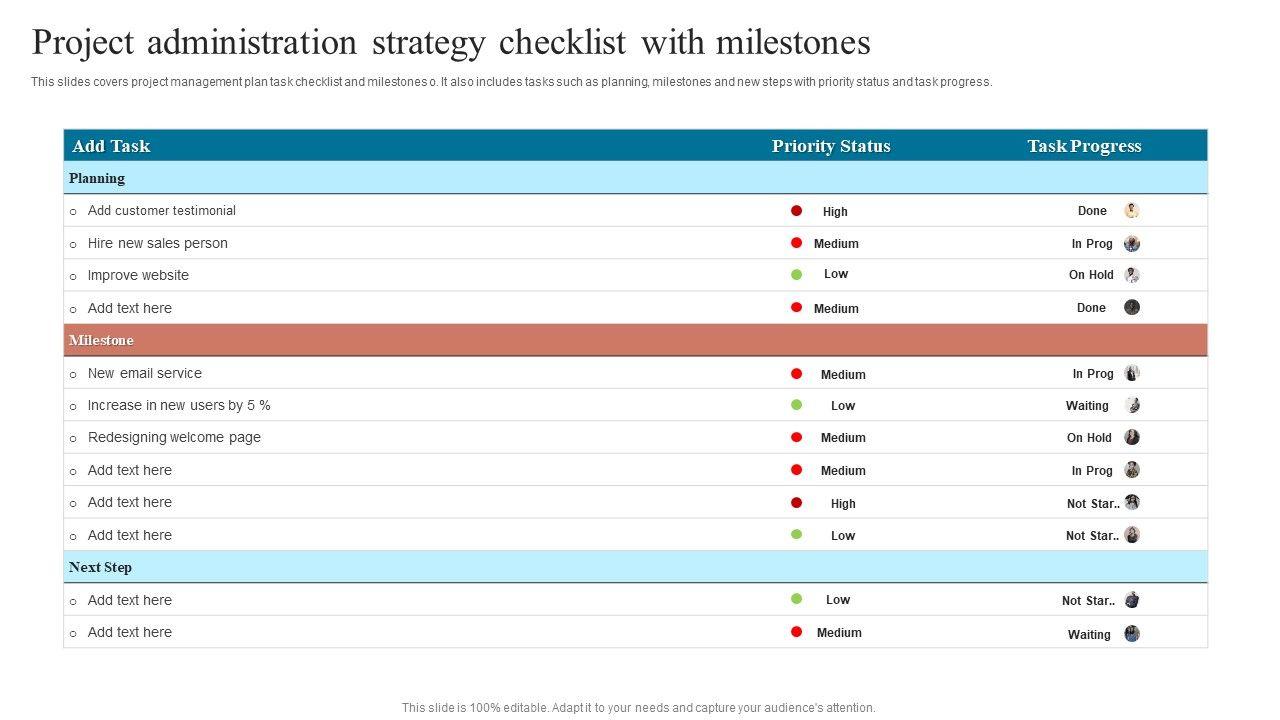Viewport: 1280px width, 720px height.
Task: Collapse the Milestone section header
Action: tap(101, 340)
